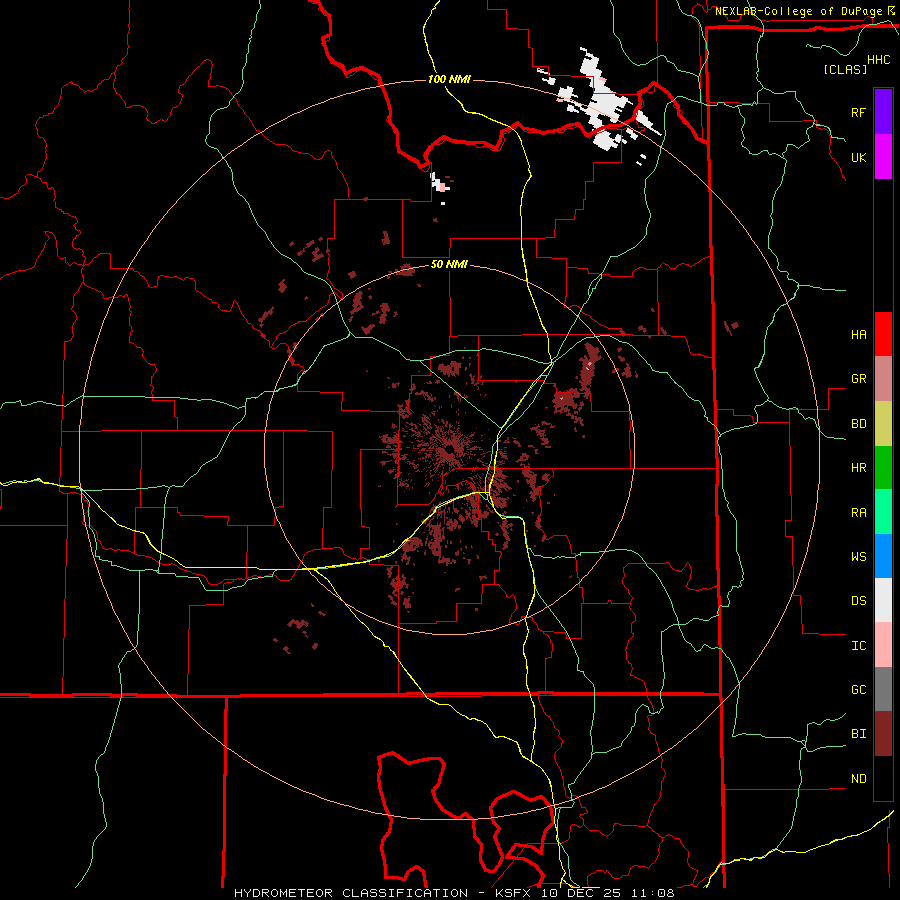Click the HA red legend swatch
The height and width of the screenshot is (900, 900).
click(883, 334)
